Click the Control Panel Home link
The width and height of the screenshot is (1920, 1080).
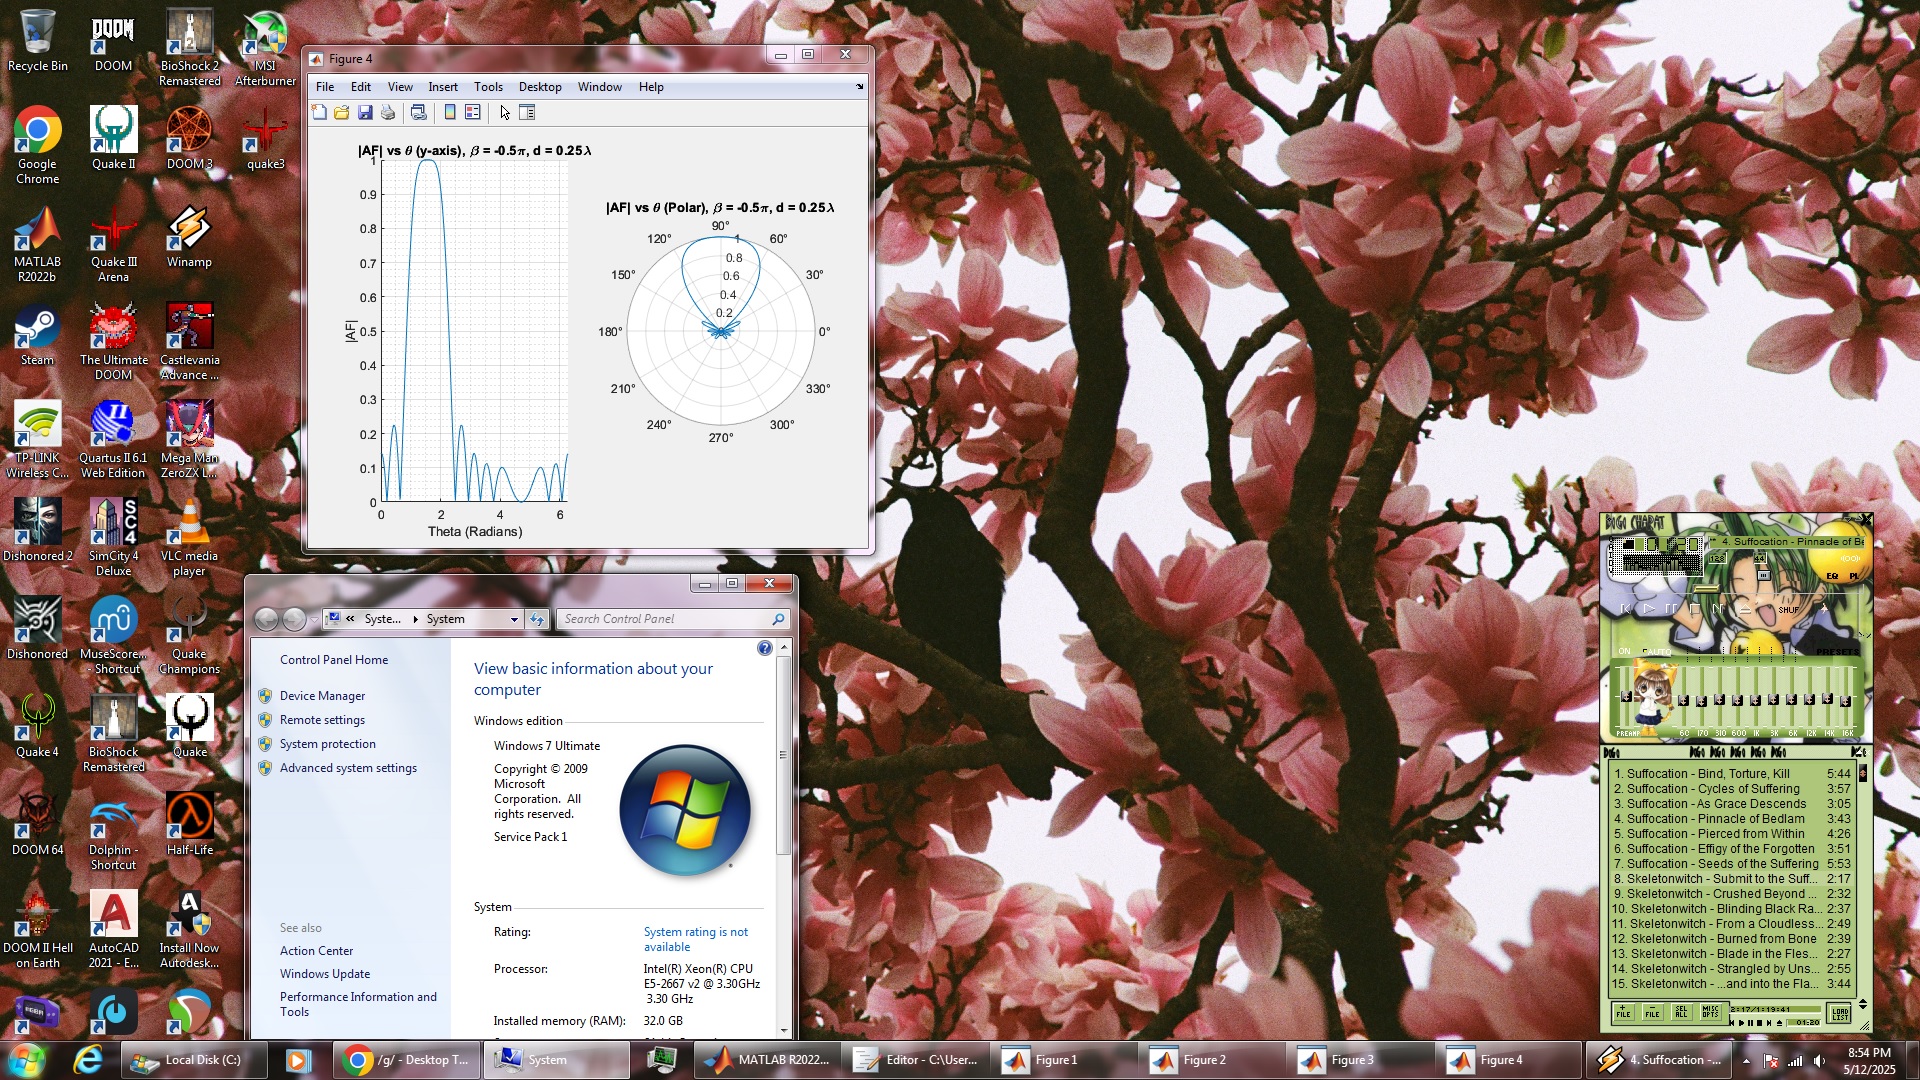point(334,660)
